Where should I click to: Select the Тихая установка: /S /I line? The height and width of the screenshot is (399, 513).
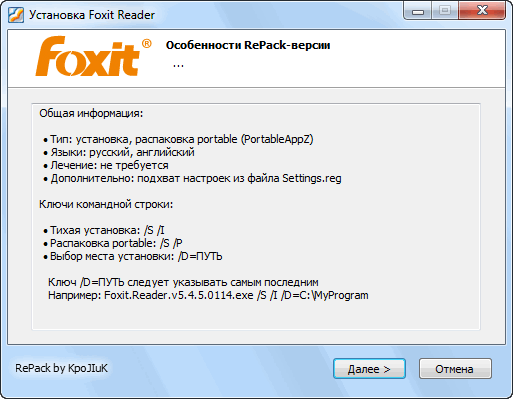tap(104, 230)
